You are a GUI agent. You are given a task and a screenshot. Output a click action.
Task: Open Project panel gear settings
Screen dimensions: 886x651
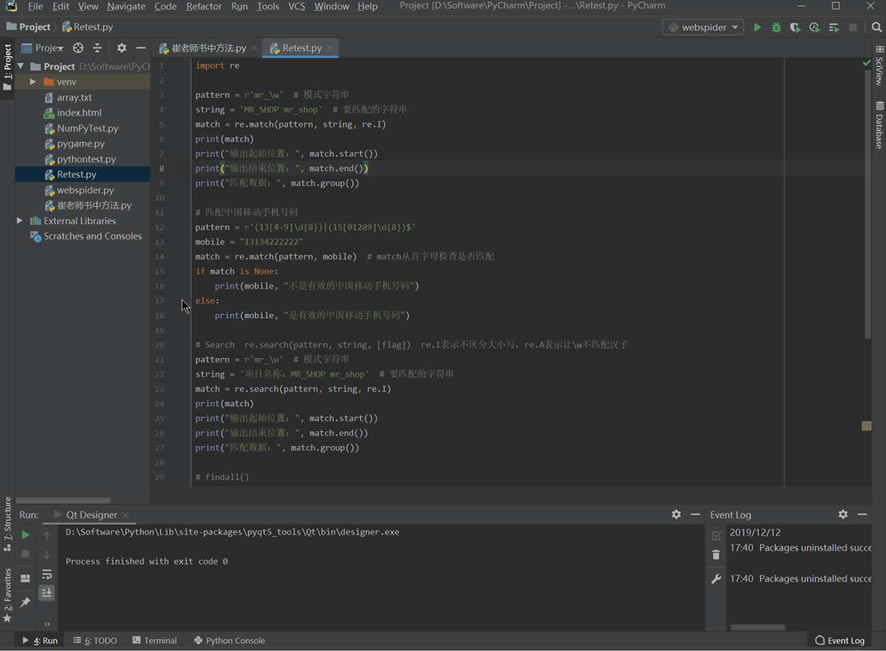(x=121, y=48)
